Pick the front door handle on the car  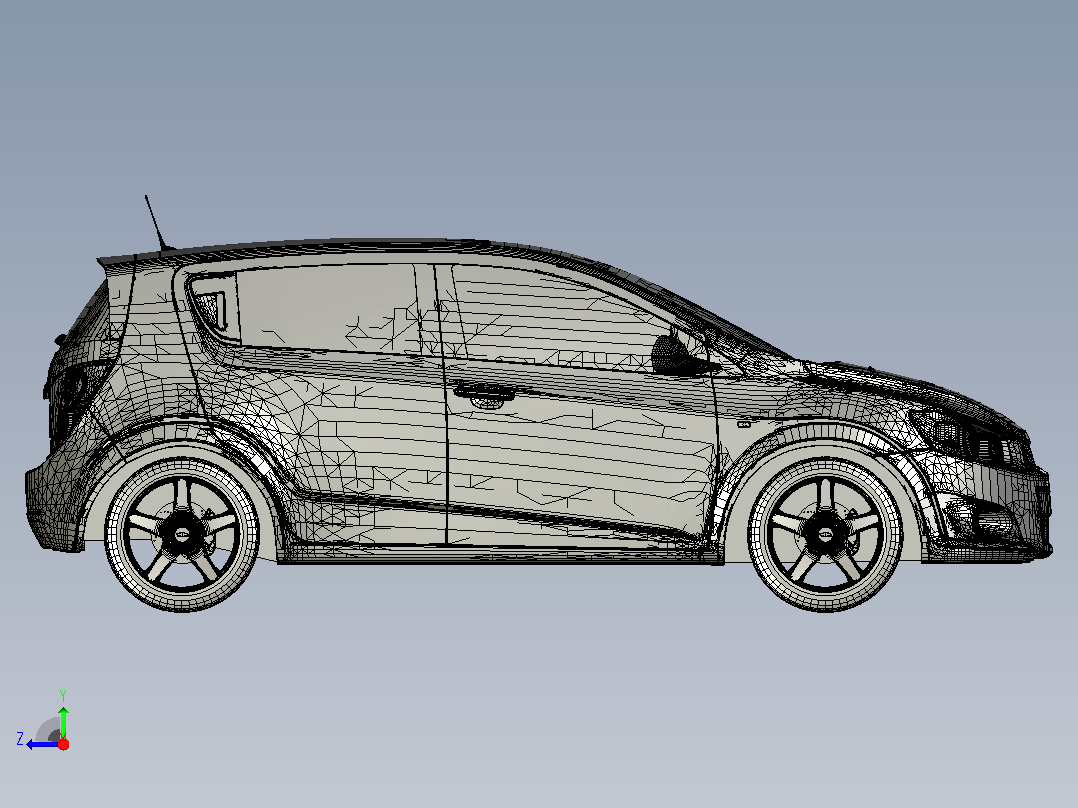click(485, 393)
